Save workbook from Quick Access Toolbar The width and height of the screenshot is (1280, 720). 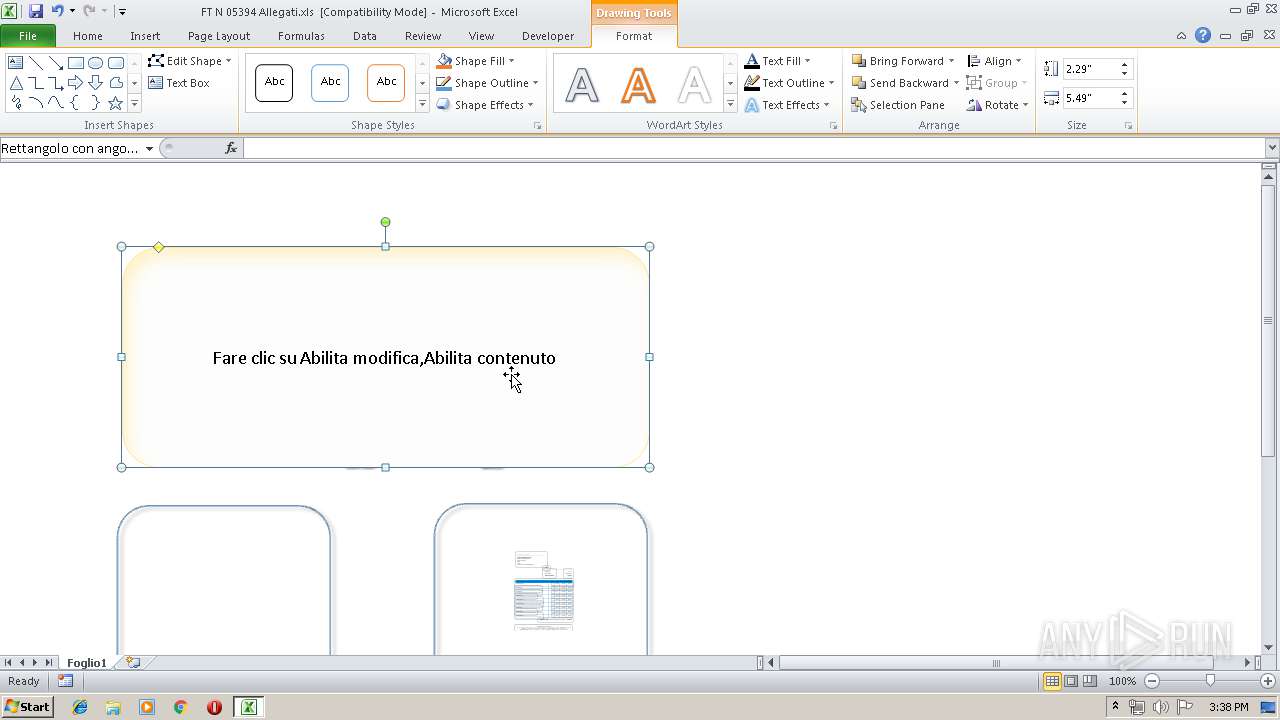point(36,11)
